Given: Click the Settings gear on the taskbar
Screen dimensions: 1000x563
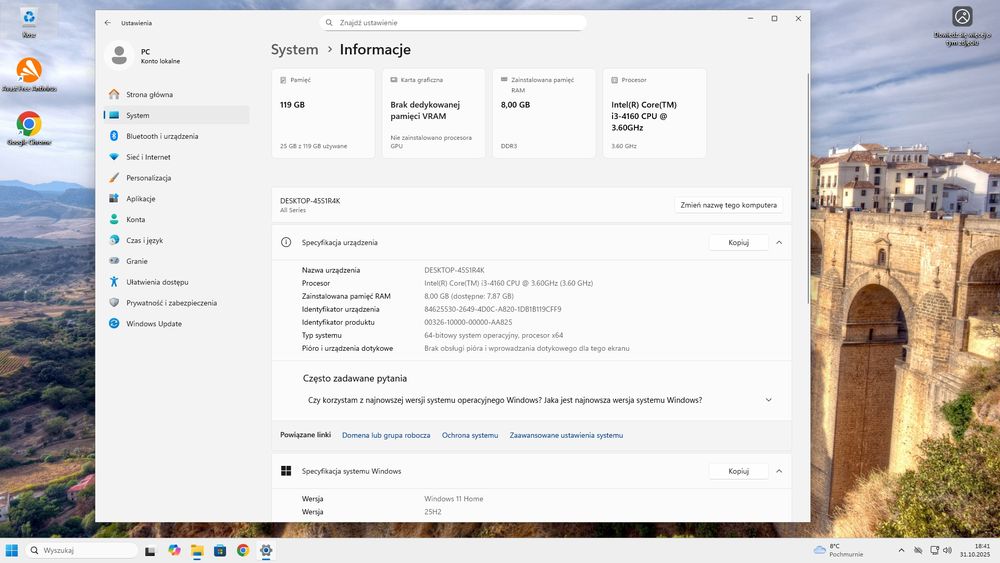Looking at the screenshot, I should [266, 550].
